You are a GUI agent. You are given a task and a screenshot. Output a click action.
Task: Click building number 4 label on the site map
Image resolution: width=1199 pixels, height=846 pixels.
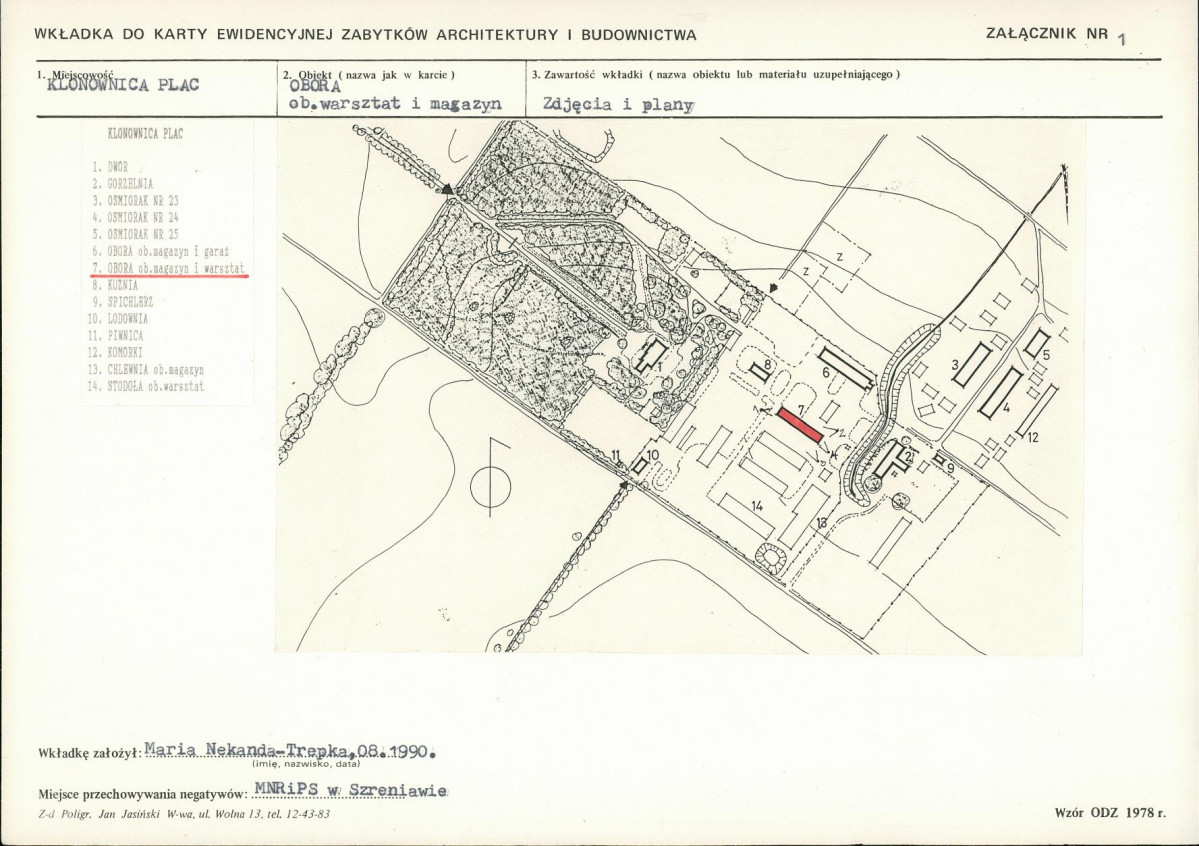[x=1006, y=408]
